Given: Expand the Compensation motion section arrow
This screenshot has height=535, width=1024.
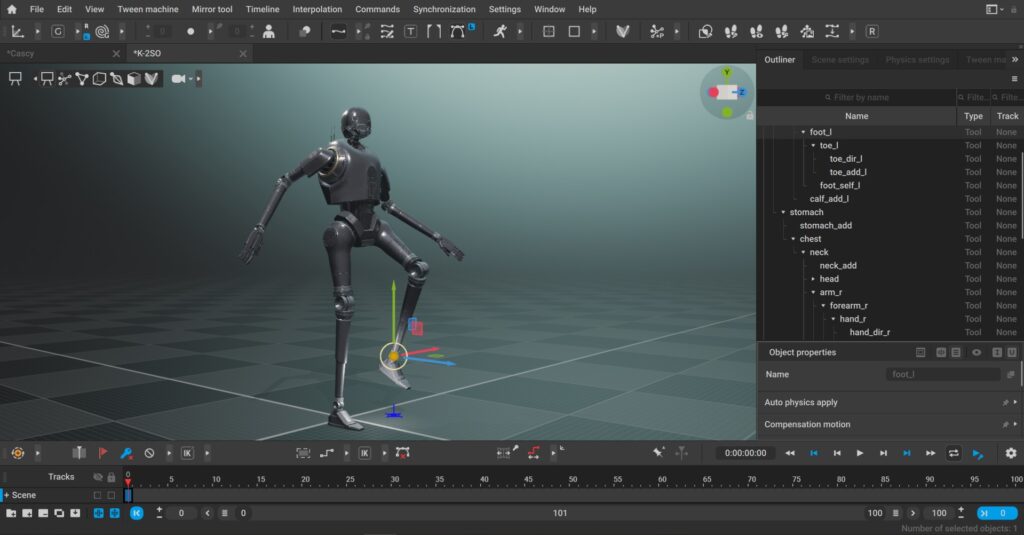Looking at the screenshot, I should [x=1015, y=425].
